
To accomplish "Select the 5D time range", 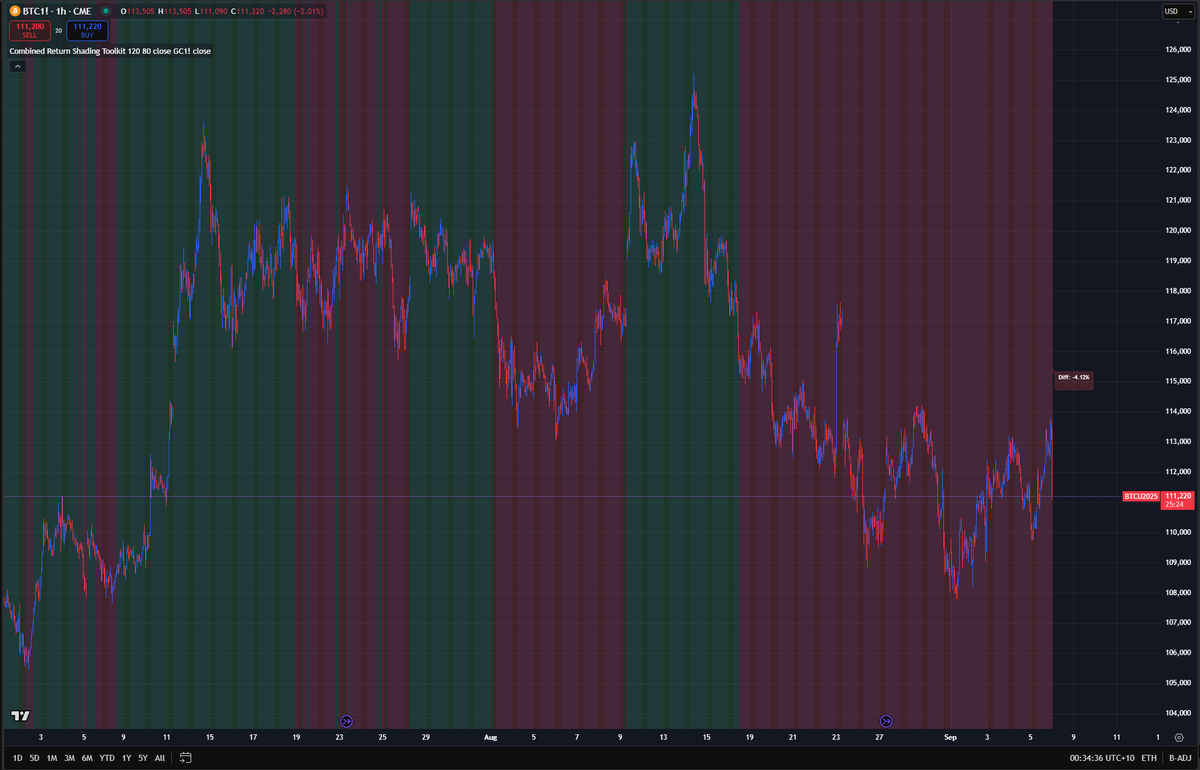I will click(35, 758).
